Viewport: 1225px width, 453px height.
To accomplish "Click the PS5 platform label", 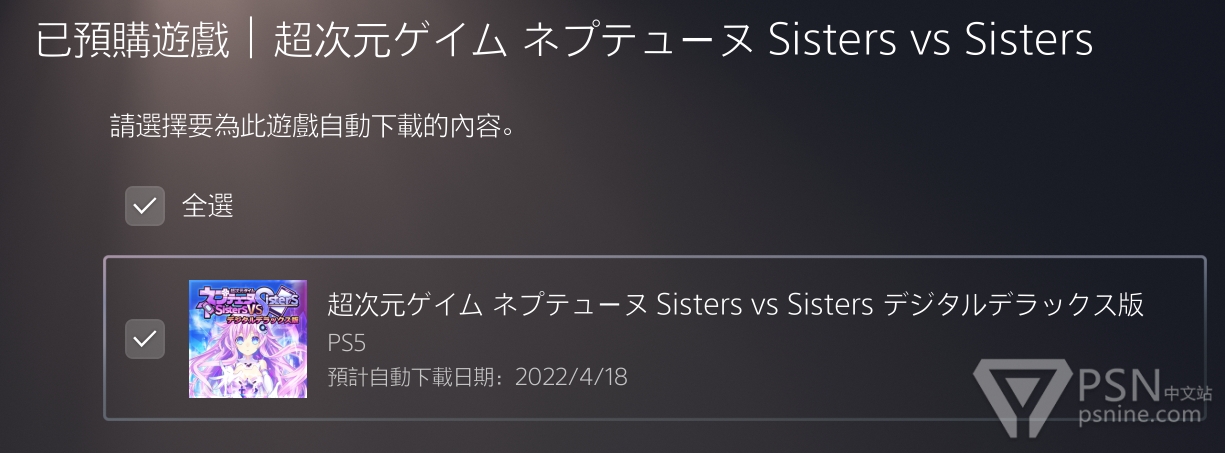I will (x=347, y=343).
